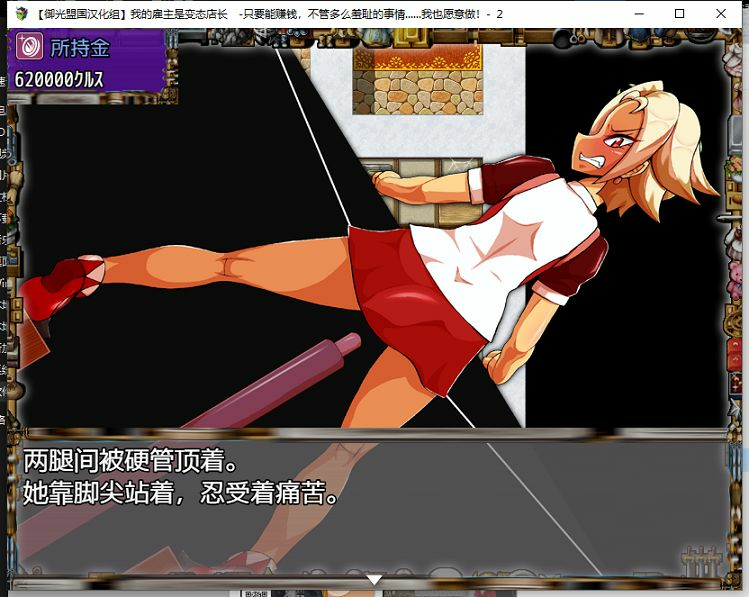
Task: Maximize the game window
Action: pos(680,14)
